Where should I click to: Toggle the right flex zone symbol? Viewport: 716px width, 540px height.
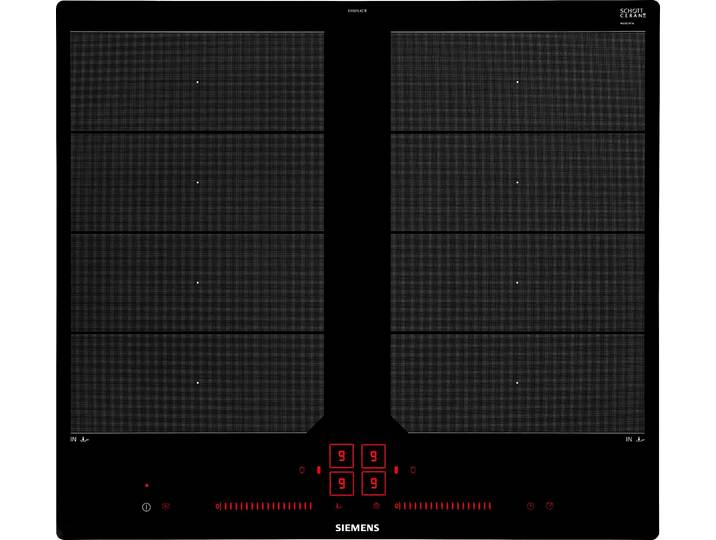click(413, 470)
